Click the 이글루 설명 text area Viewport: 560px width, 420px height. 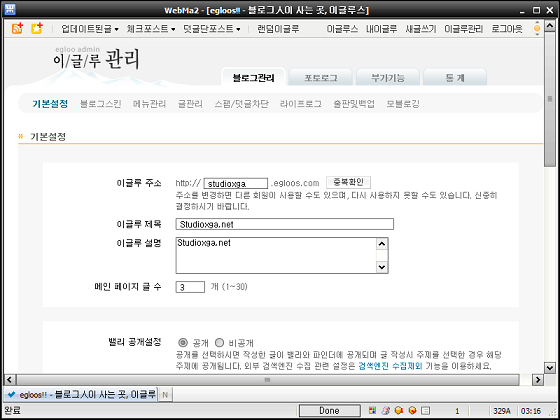click(x=282, y=255)
